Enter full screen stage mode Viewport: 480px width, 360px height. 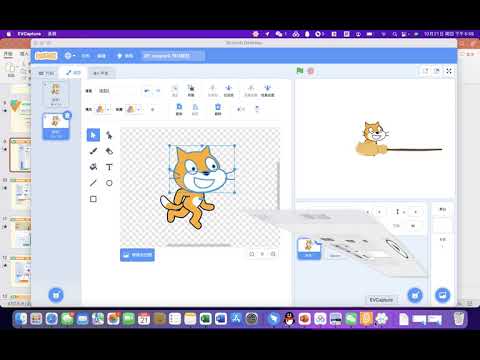(x=449, y=71)
